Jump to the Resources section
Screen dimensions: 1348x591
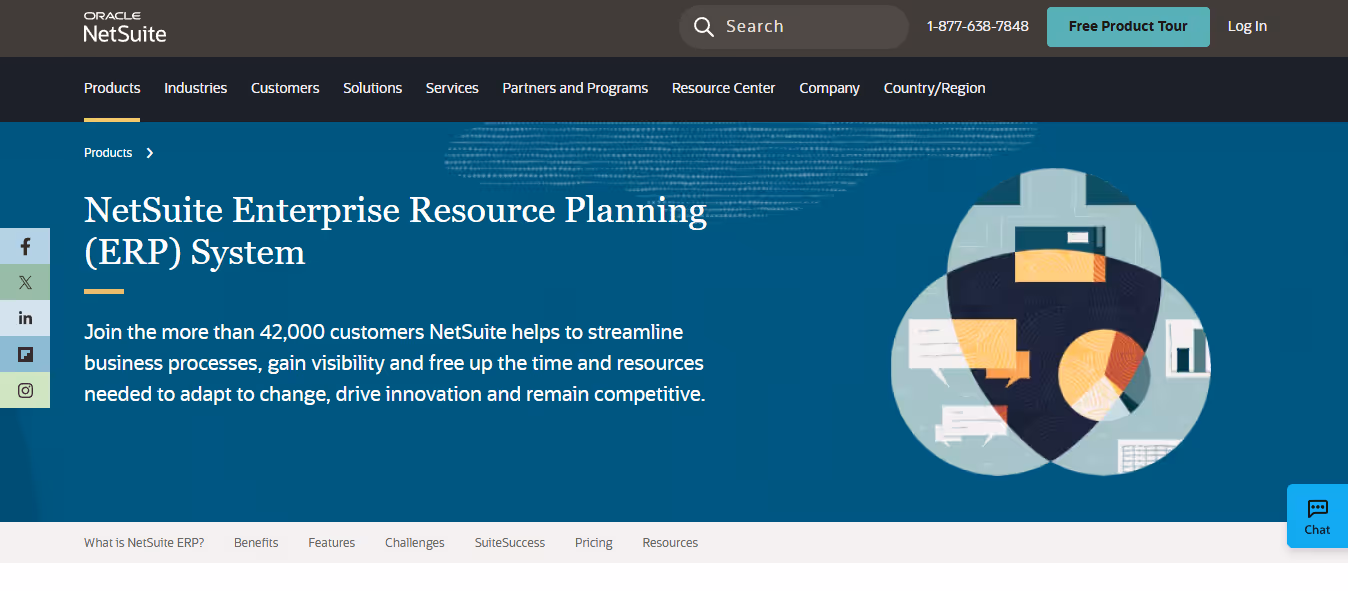tap(670, 543)
